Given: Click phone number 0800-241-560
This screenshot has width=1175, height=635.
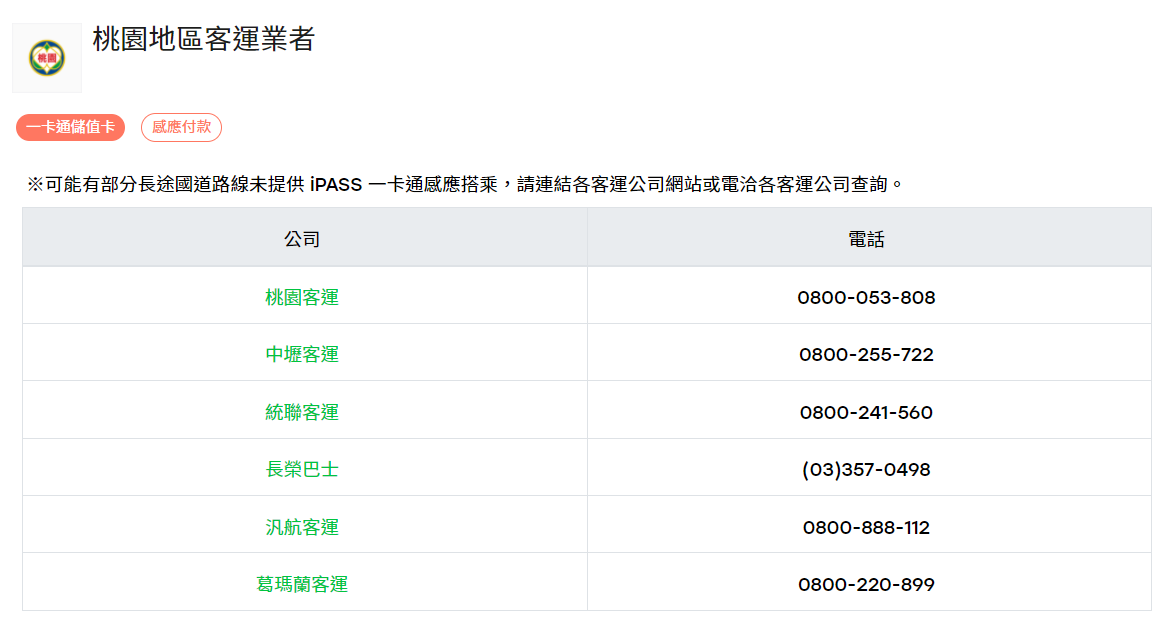Looking at the screenshot, I should (866, 412).
